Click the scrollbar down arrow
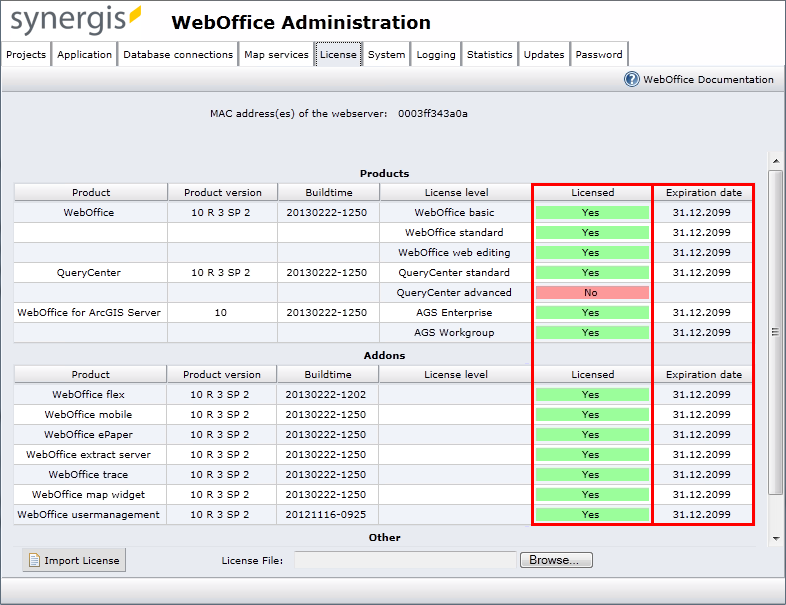The image size is (786, 605). [x=776, y=539]
